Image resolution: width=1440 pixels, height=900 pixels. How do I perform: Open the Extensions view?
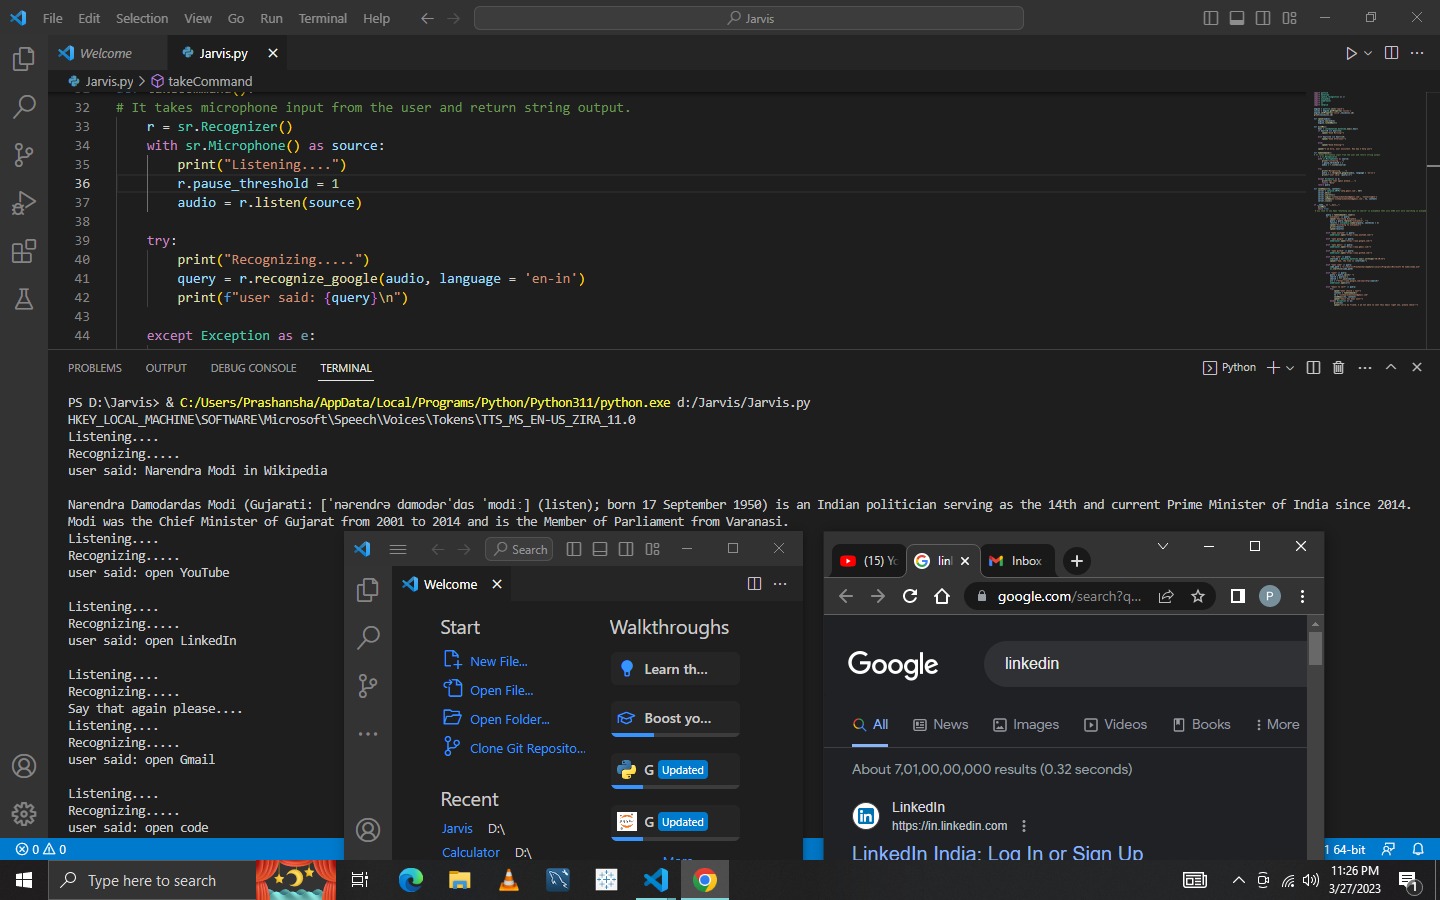[x=24, y=251]
